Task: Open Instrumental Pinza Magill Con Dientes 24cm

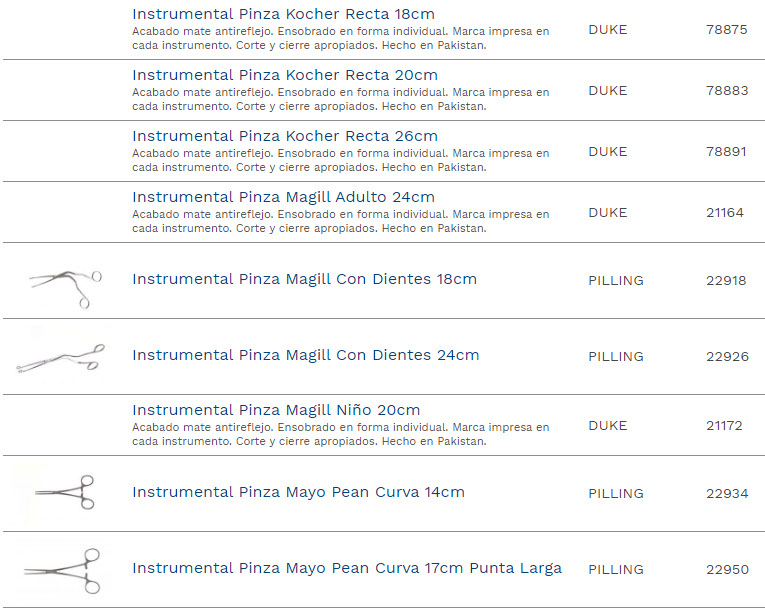Action: click(x=305, y=355)
